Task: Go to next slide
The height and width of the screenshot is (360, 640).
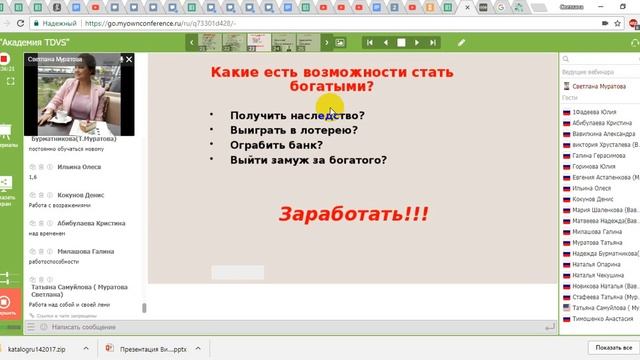Action: tap(417, 42)
